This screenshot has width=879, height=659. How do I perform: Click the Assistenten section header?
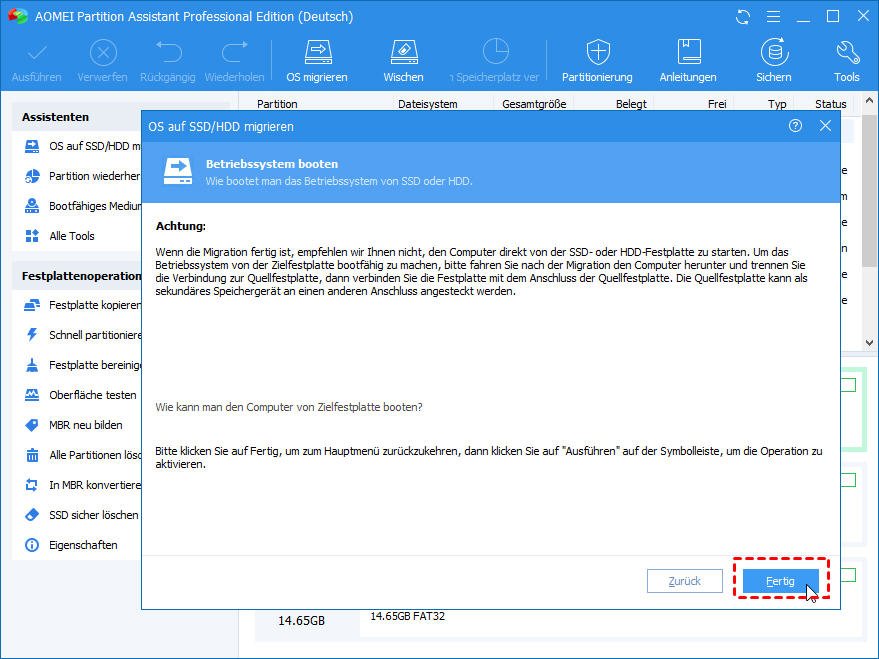pos(55,117)
